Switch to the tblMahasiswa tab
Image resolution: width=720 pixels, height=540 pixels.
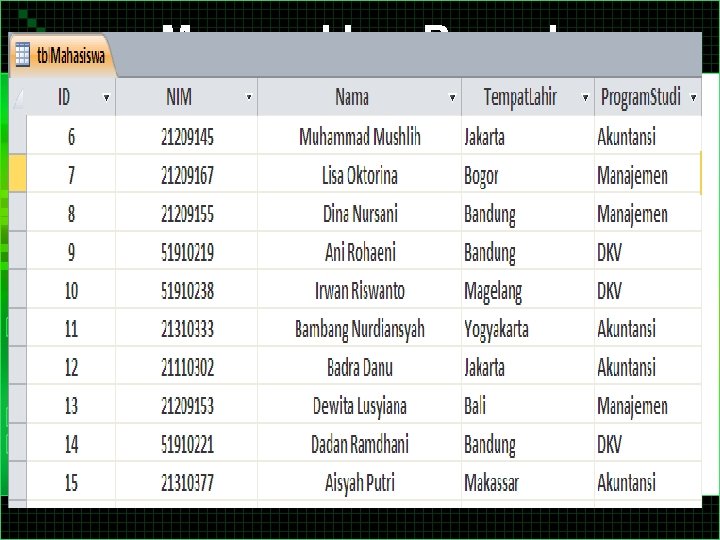pos(62,56)
